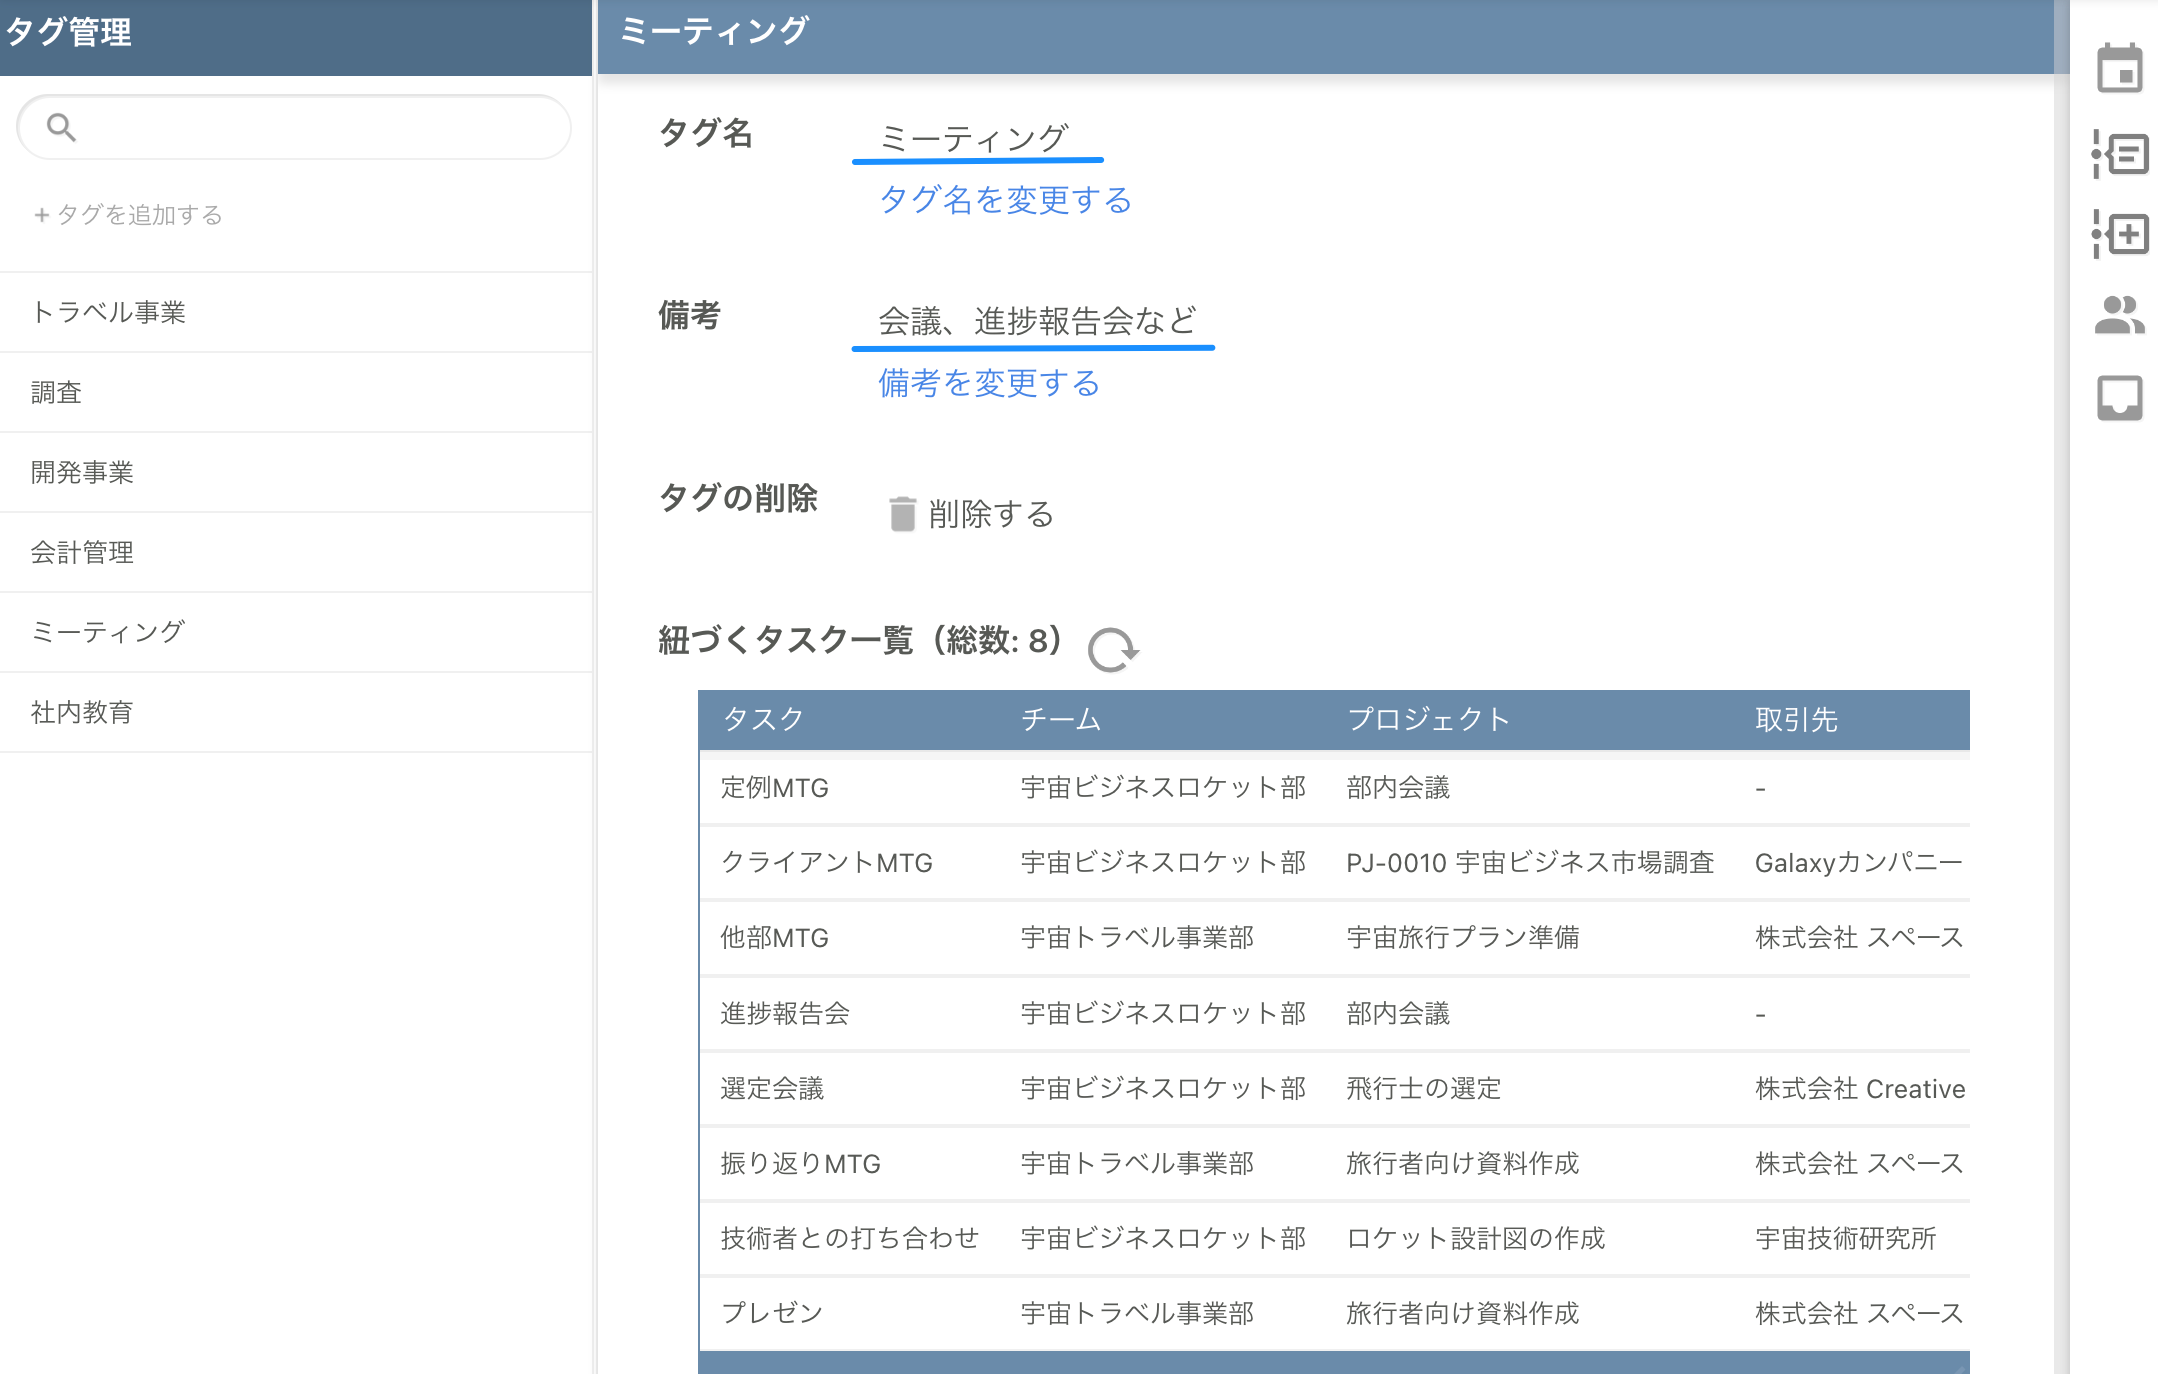Click the magnifying glass search icon
The height and width of the screenshot is (1374, 2158).
[60, 127]
